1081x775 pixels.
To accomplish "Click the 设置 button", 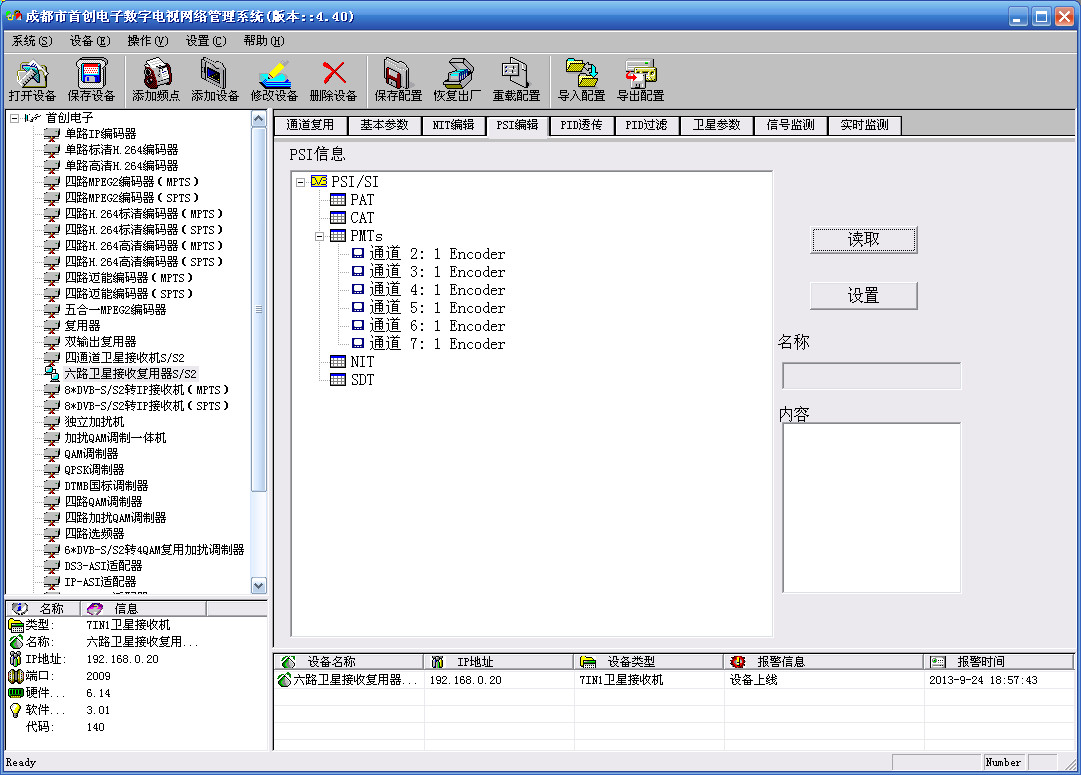I will [x=863, y=296].
